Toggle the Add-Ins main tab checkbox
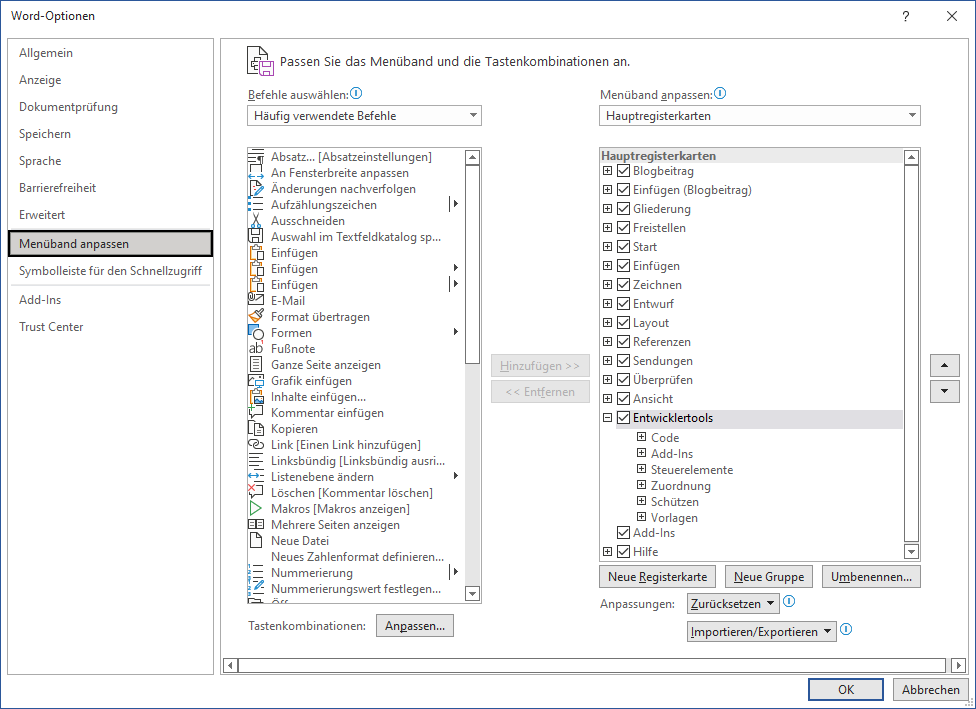Viewport: 976px width, 709px height. click(624, 532)
